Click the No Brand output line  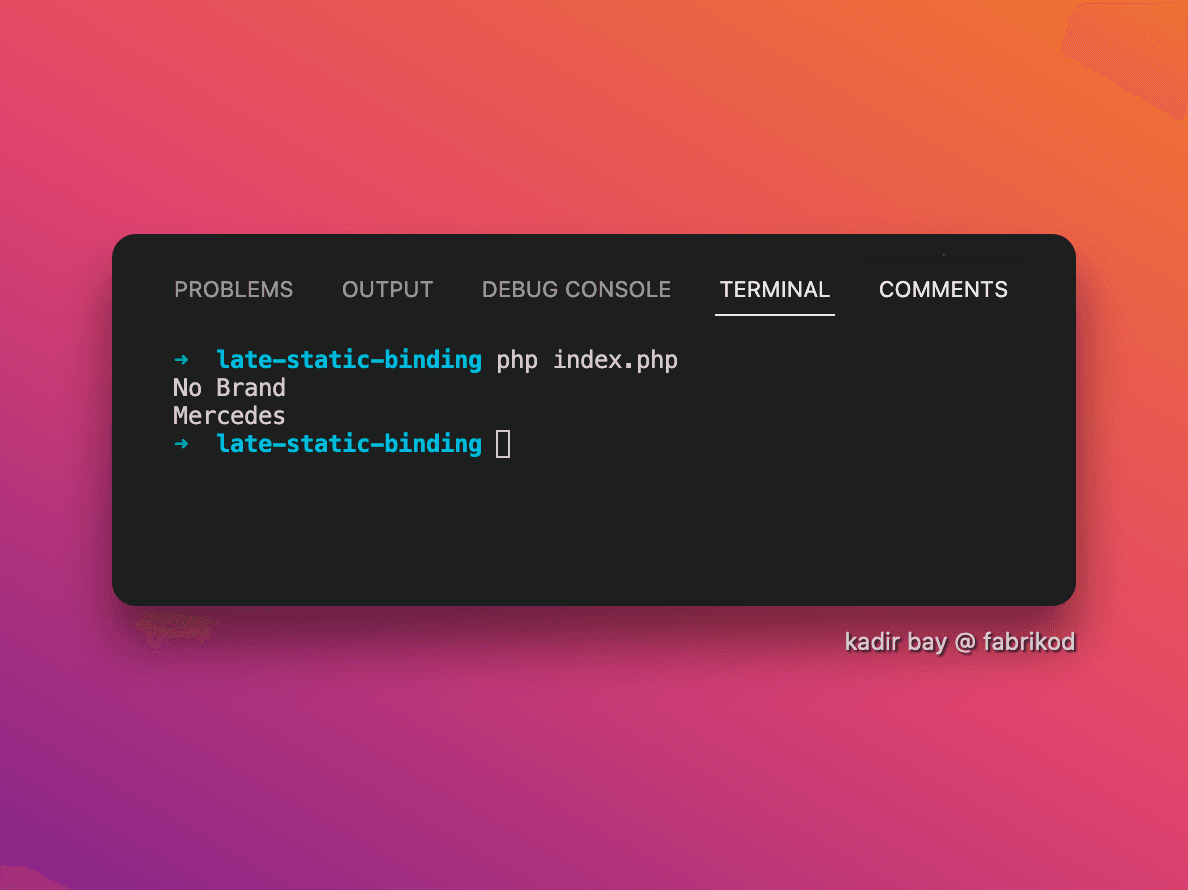click(228, 387)
